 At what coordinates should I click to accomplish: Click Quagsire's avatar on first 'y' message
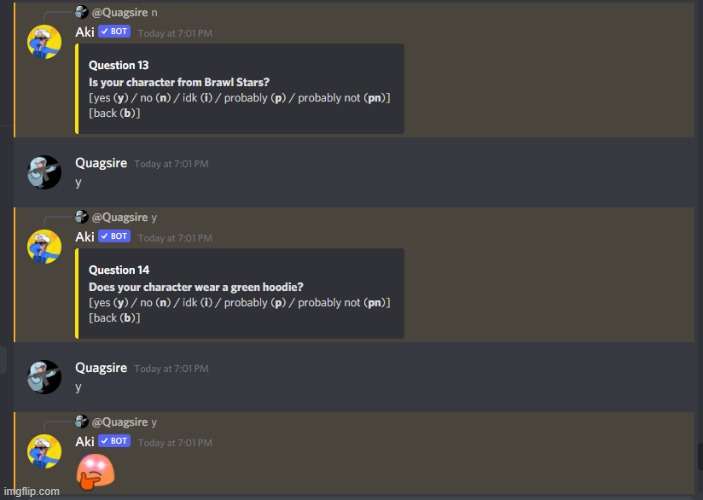click(44, 172)
